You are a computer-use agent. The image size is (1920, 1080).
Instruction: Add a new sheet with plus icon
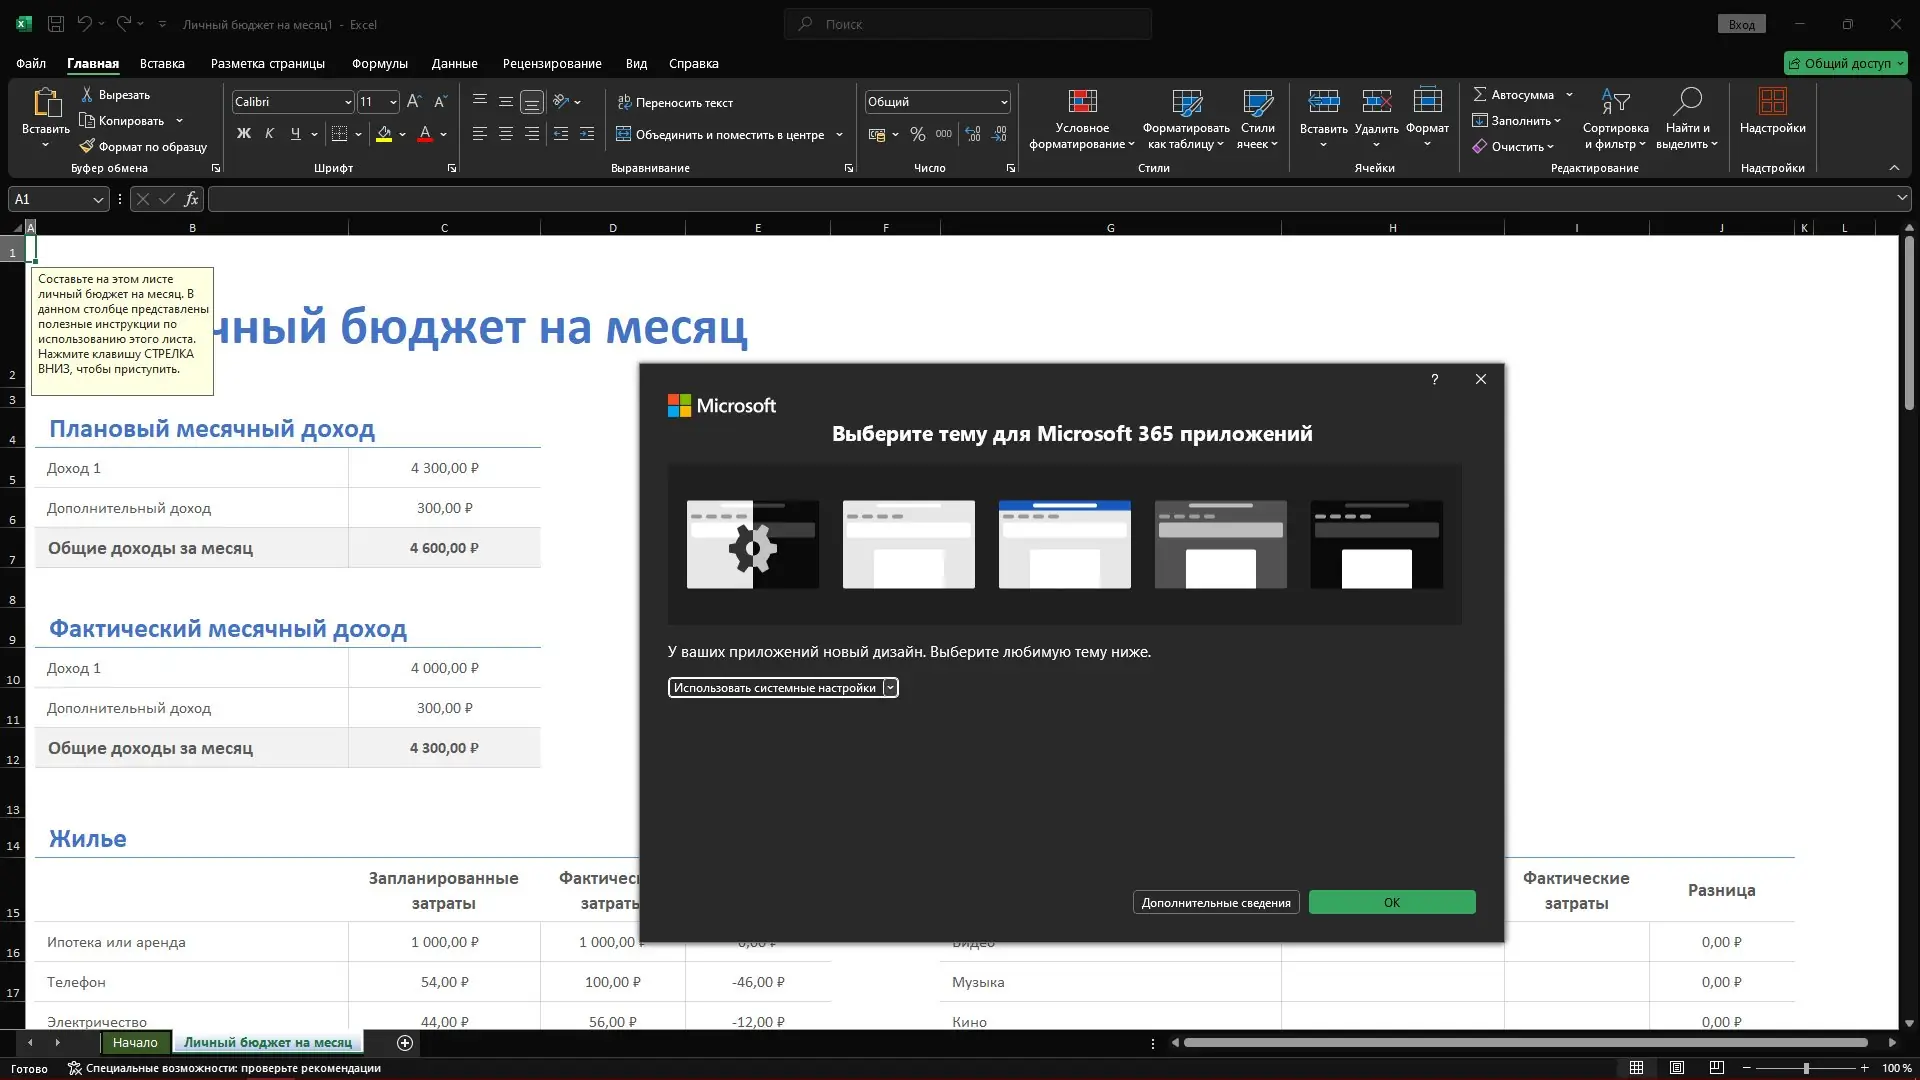(x=405, y=1043)
